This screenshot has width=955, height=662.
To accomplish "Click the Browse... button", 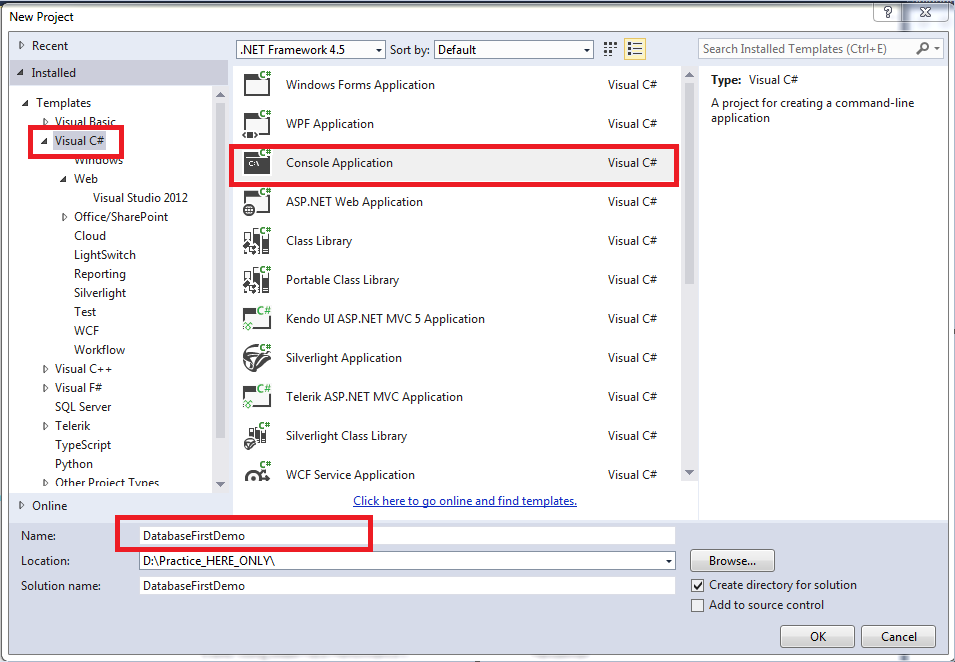I will tap(732, 560).
